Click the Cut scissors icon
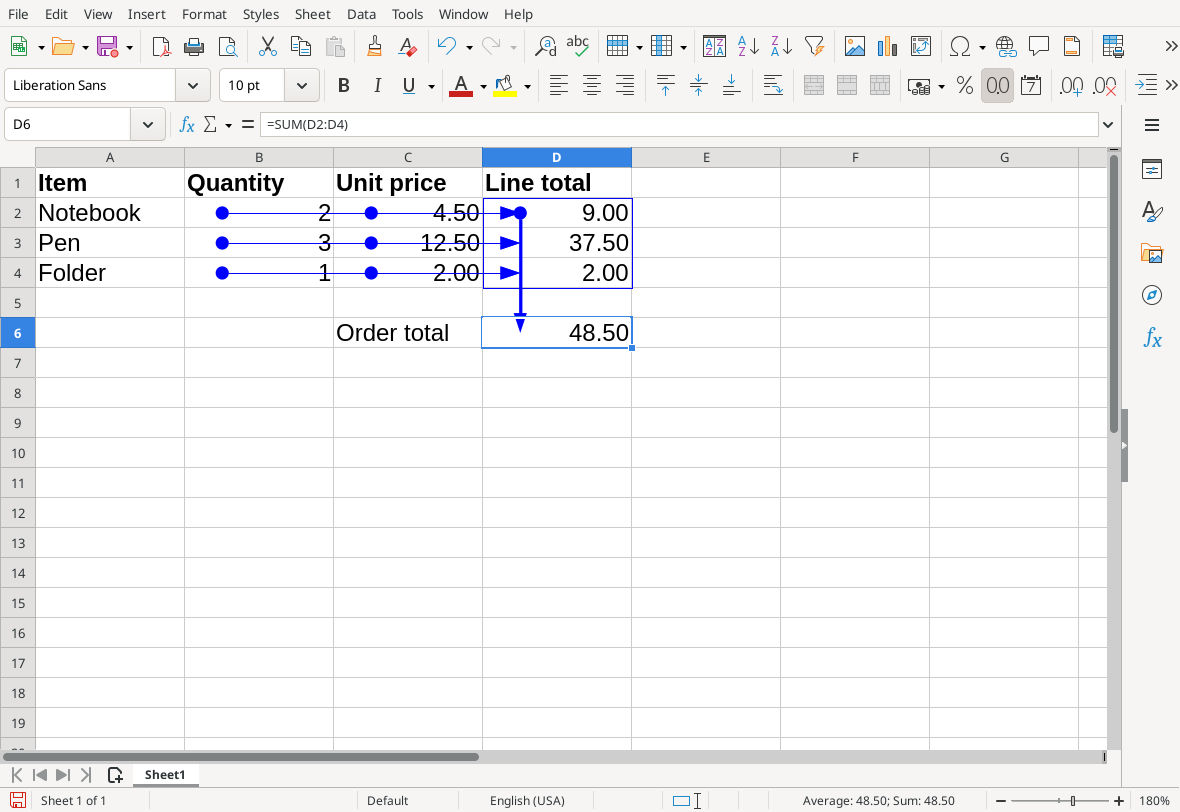The image size is (1180, 812). pos(268,47)
